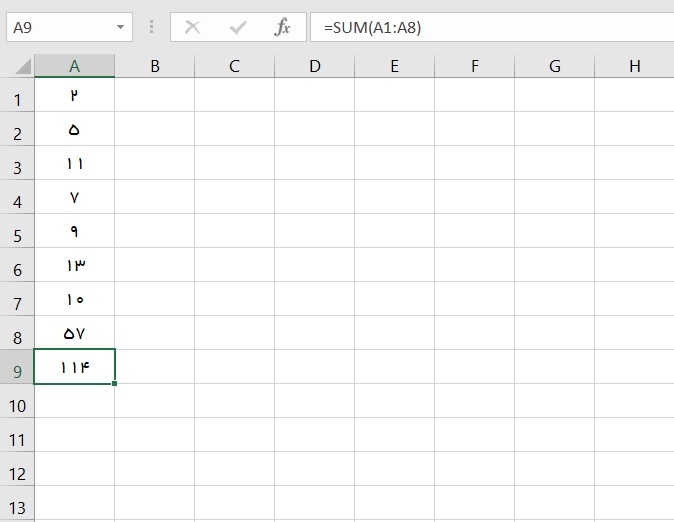Select row 12 header
The image size is (674, 522).
point(17,472)
